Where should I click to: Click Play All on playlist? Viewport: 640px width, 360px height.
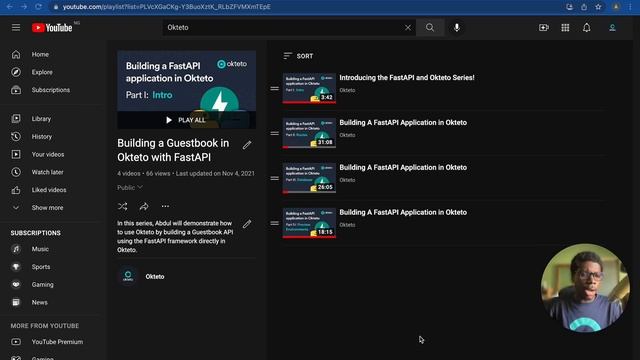186,120
